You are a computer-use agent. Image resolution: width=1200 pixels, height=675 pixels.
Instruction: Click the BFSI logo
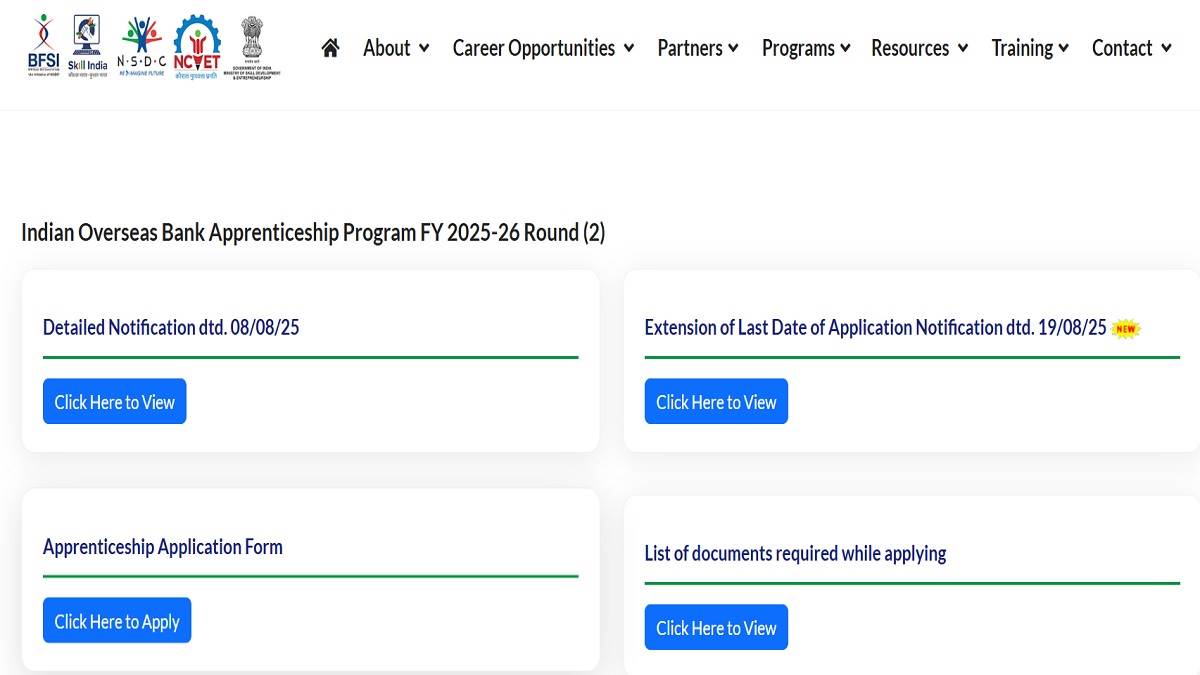43,46
